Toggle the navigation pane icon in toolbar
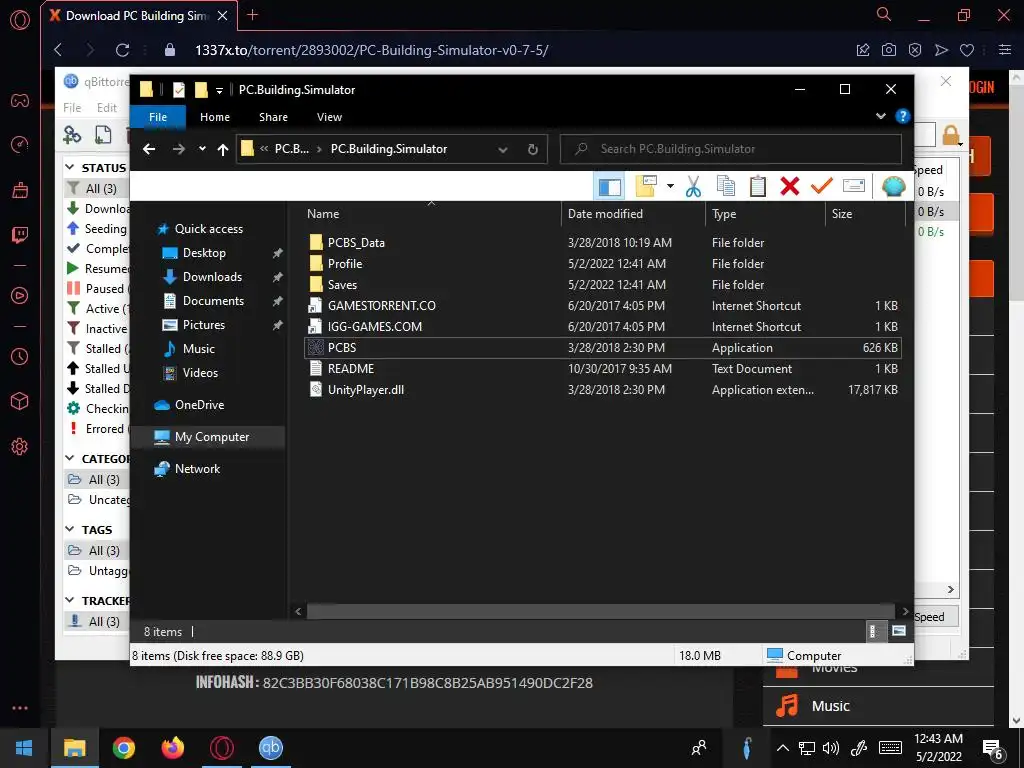The width and height of the screenshot is (1024, 768). [x=609, y=187]
